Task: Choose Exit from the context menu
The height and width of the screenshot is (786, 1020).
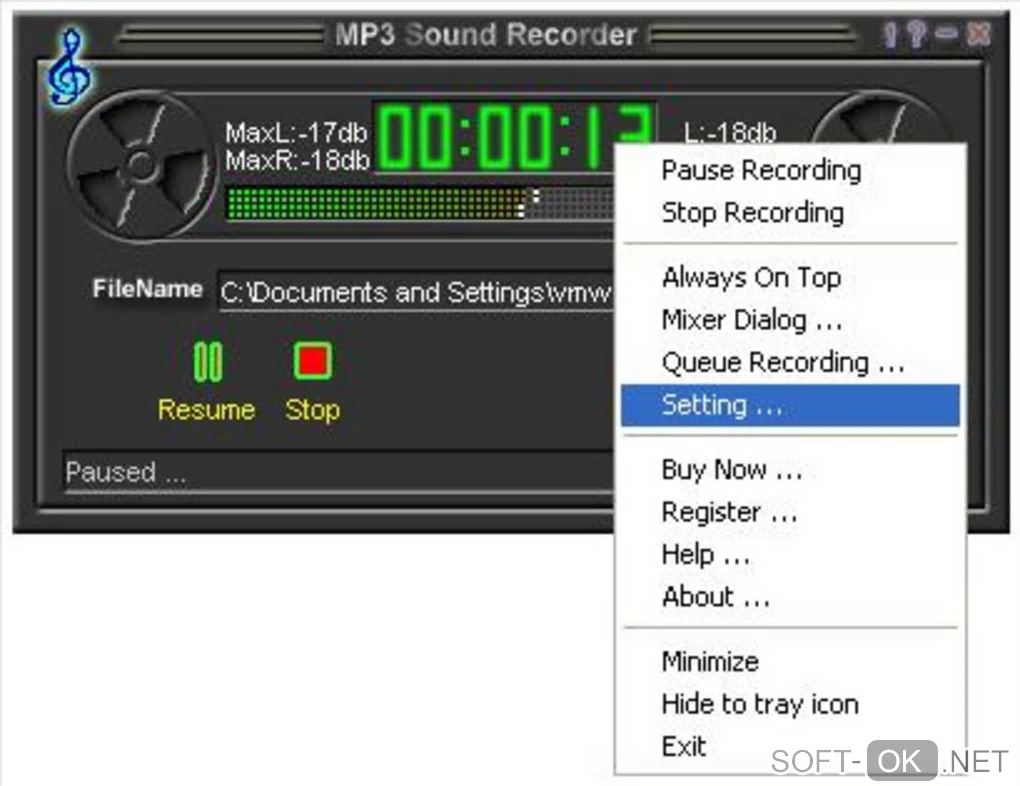Action: pos(790,746)
